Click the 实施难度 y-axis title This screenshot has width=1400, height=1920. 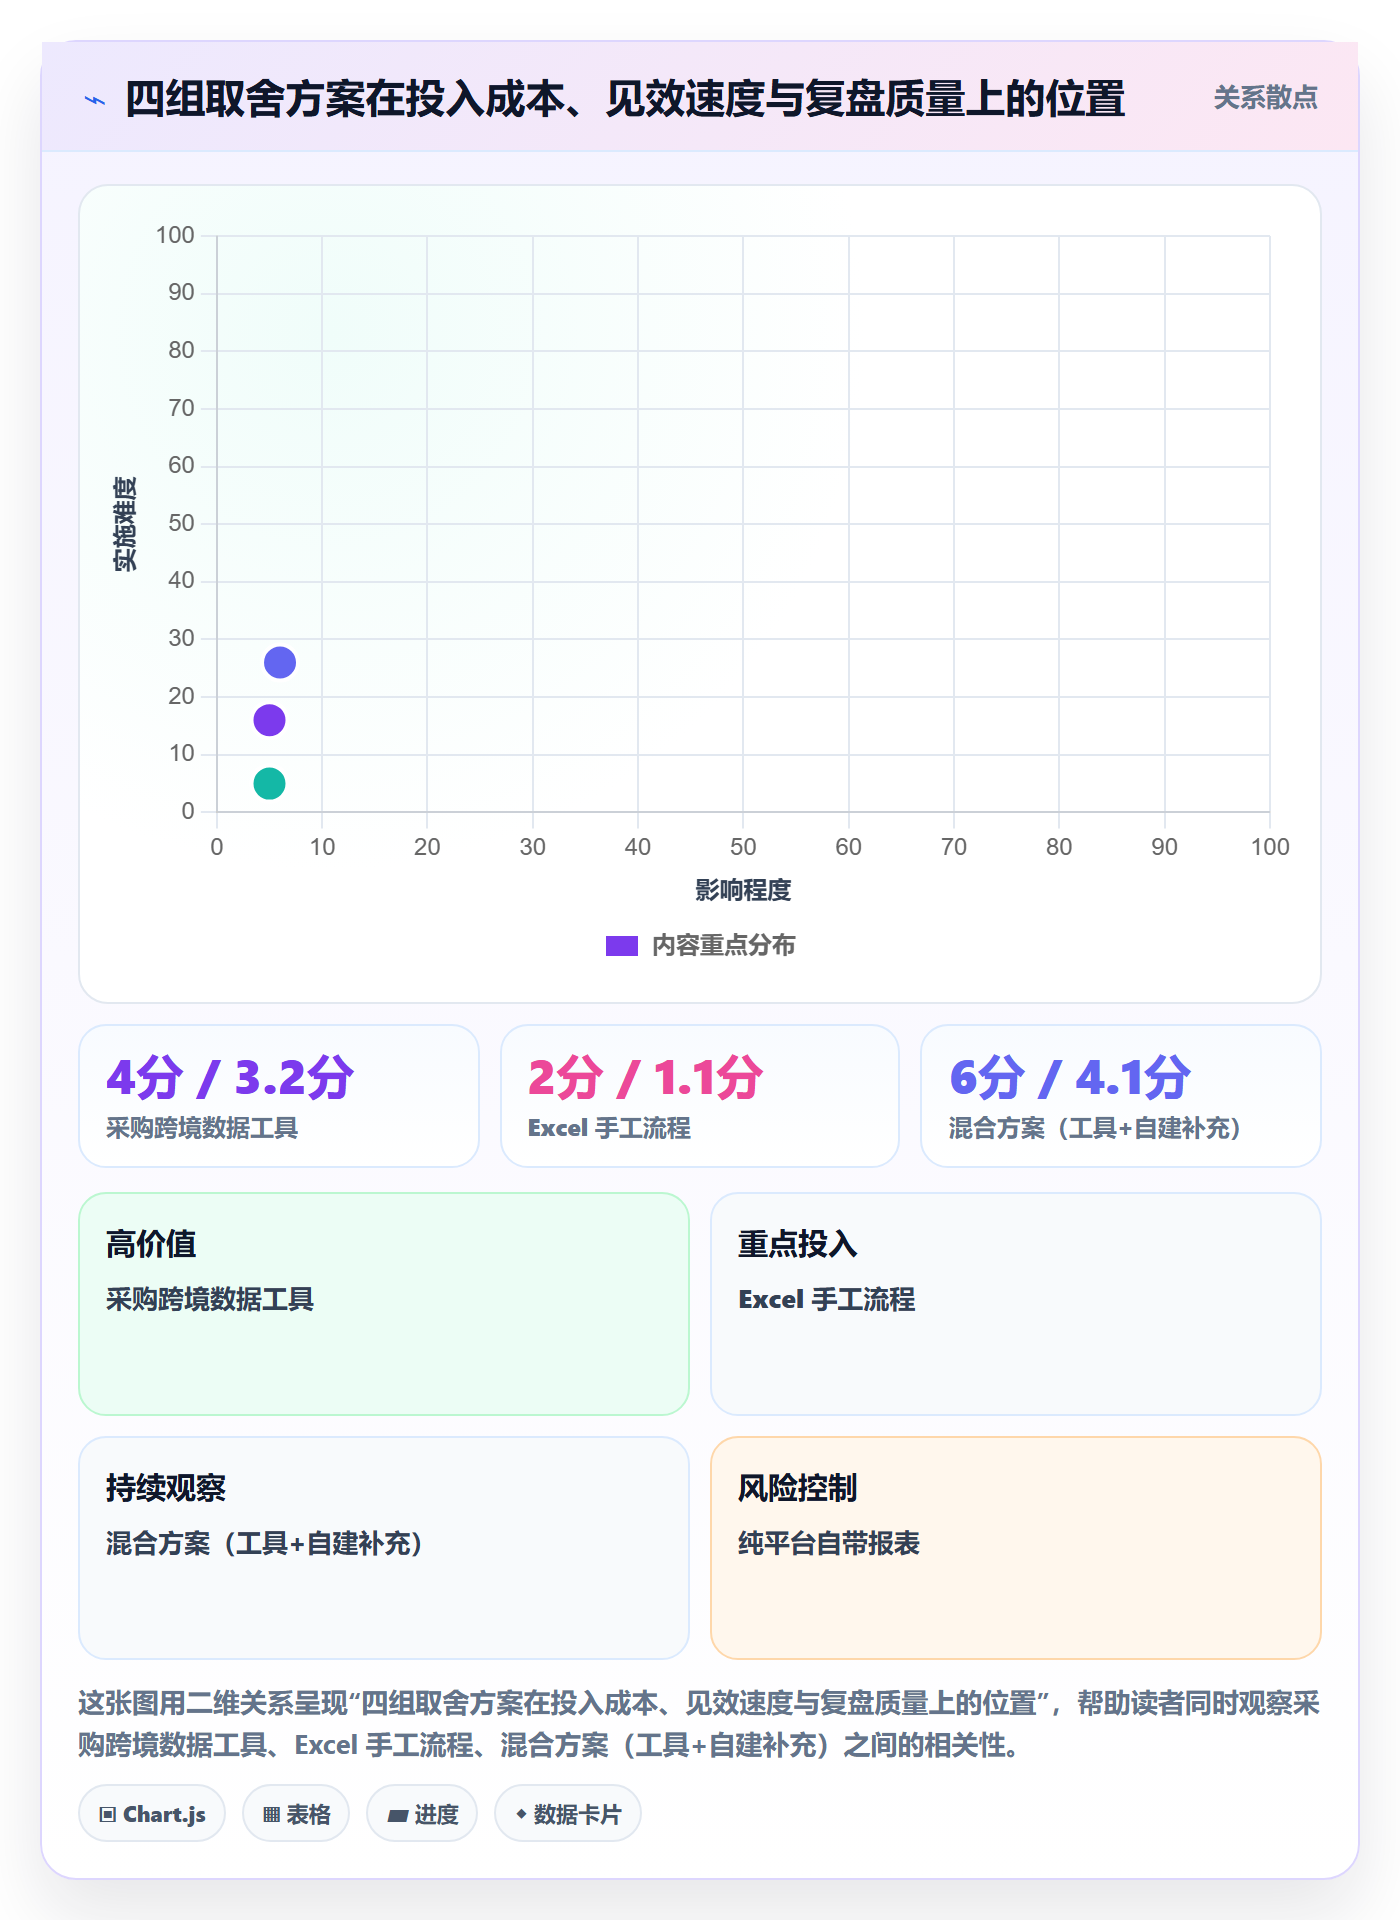tap(125, 524)
